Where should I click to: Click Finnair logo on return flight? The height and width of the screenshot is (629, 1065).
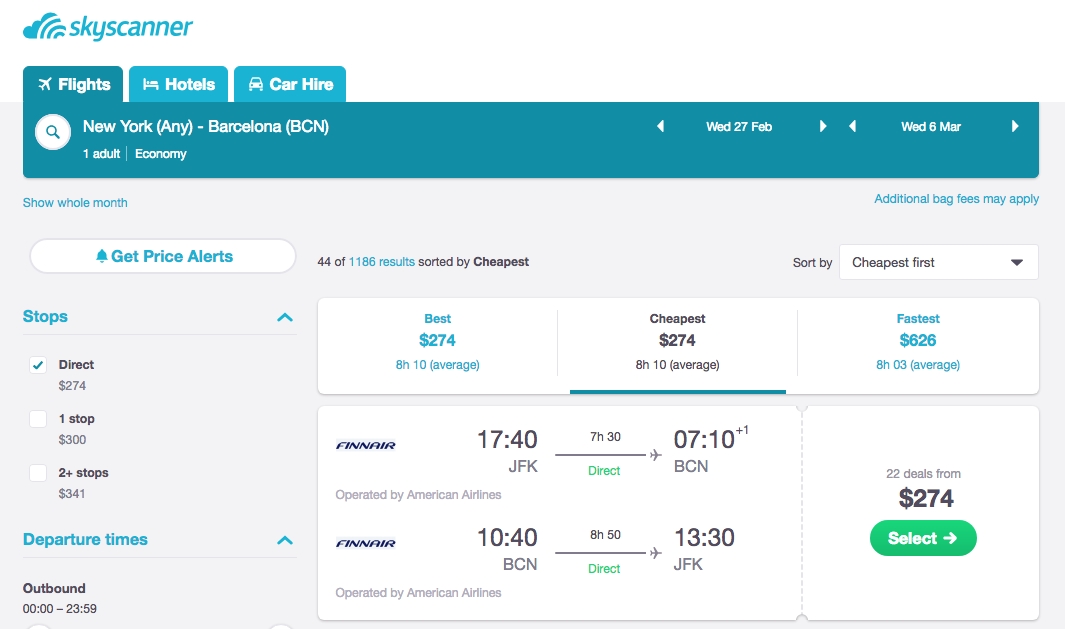pyautogui.click(x=366, y=543)
